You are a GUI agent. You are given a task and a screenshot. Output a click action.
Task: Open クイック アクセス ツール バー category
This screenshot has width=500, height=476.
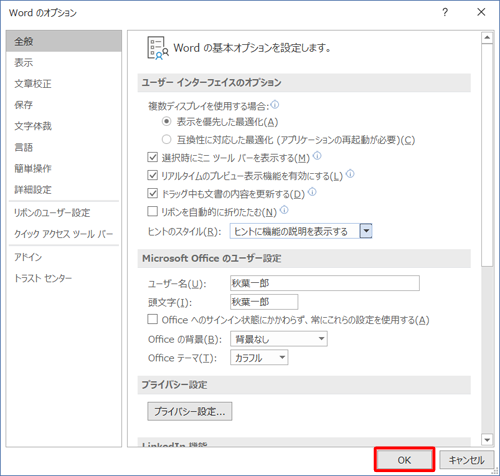coord(64,234)
